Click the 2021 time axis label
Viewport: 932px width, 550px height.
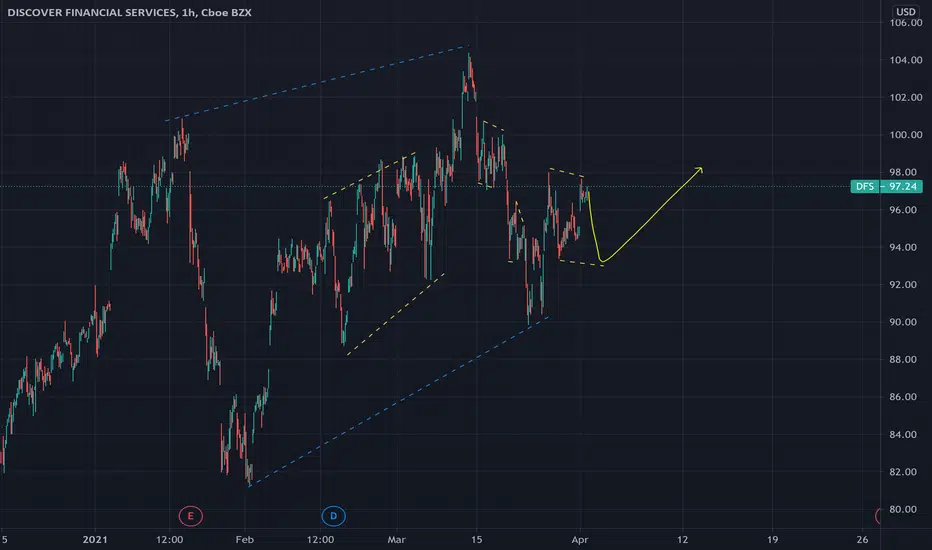[95, 540]
